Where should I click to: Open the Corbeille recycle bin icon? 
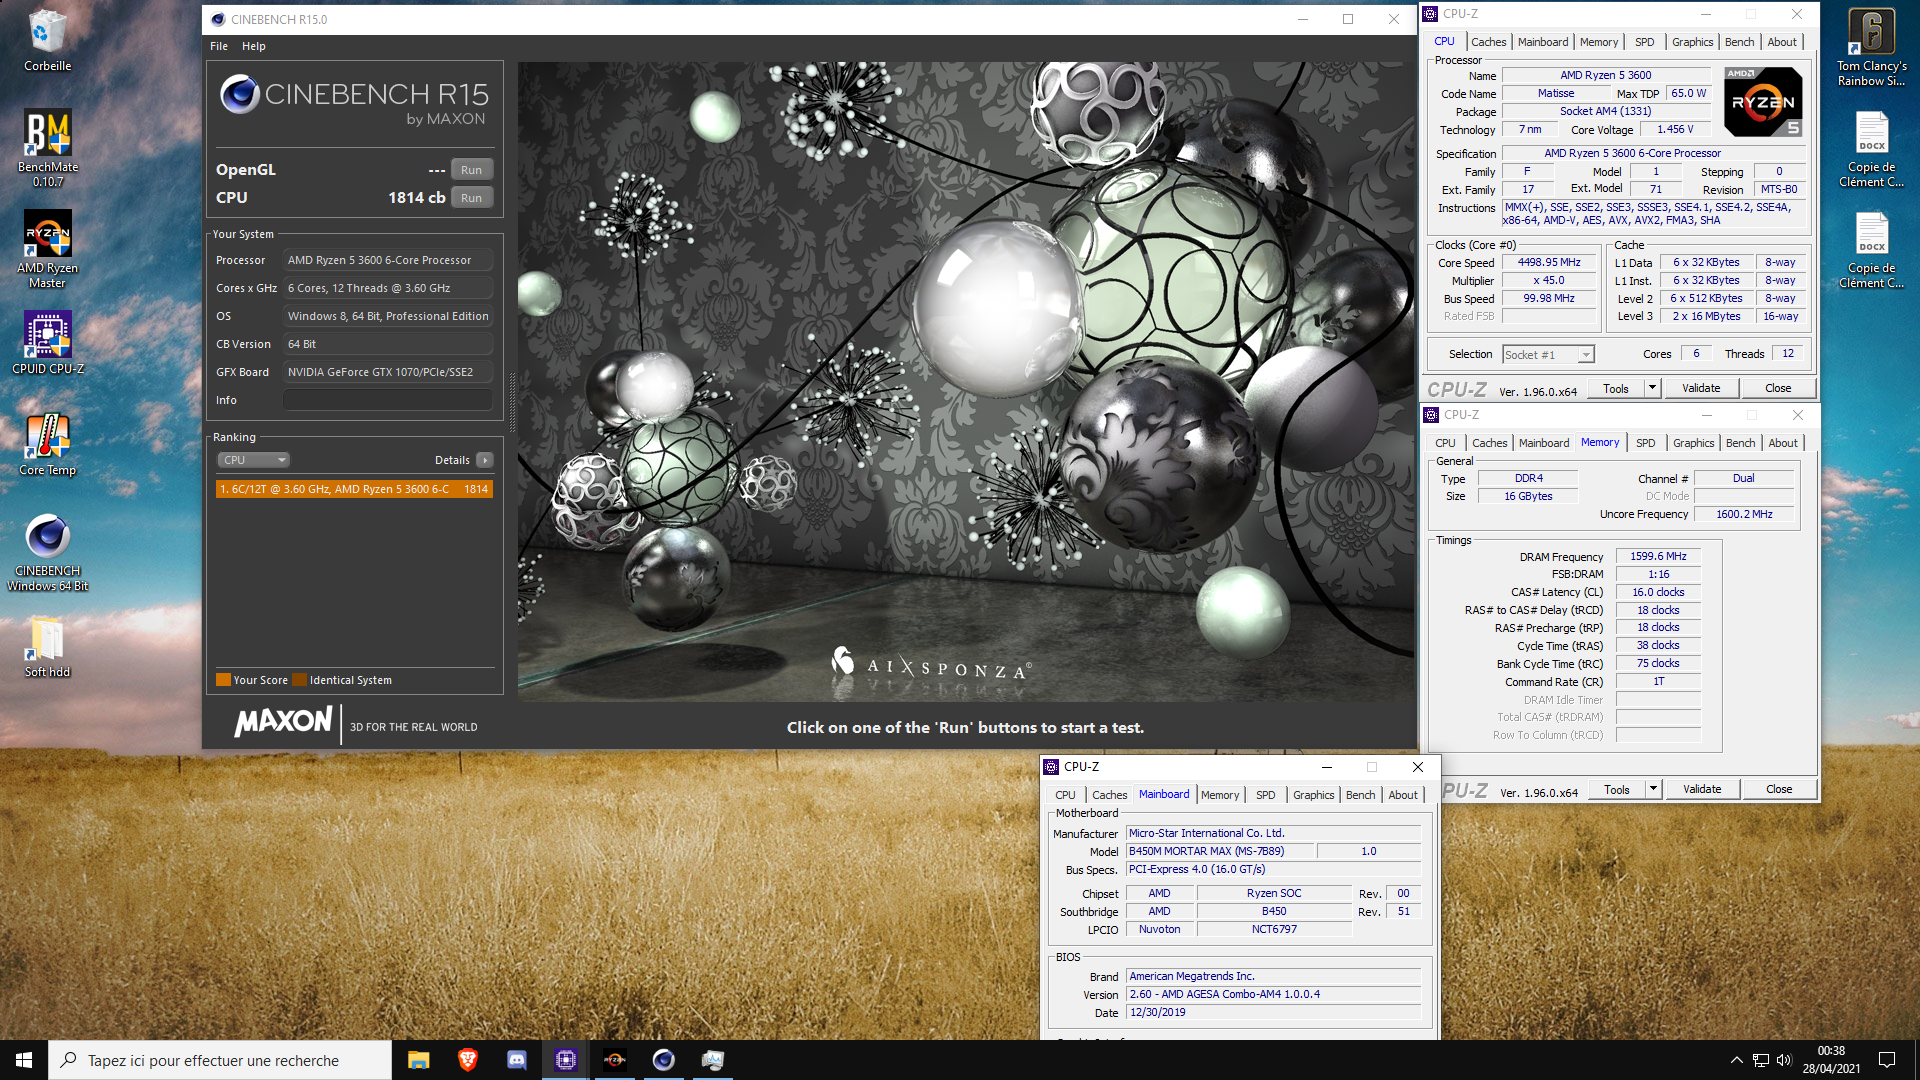47,40
